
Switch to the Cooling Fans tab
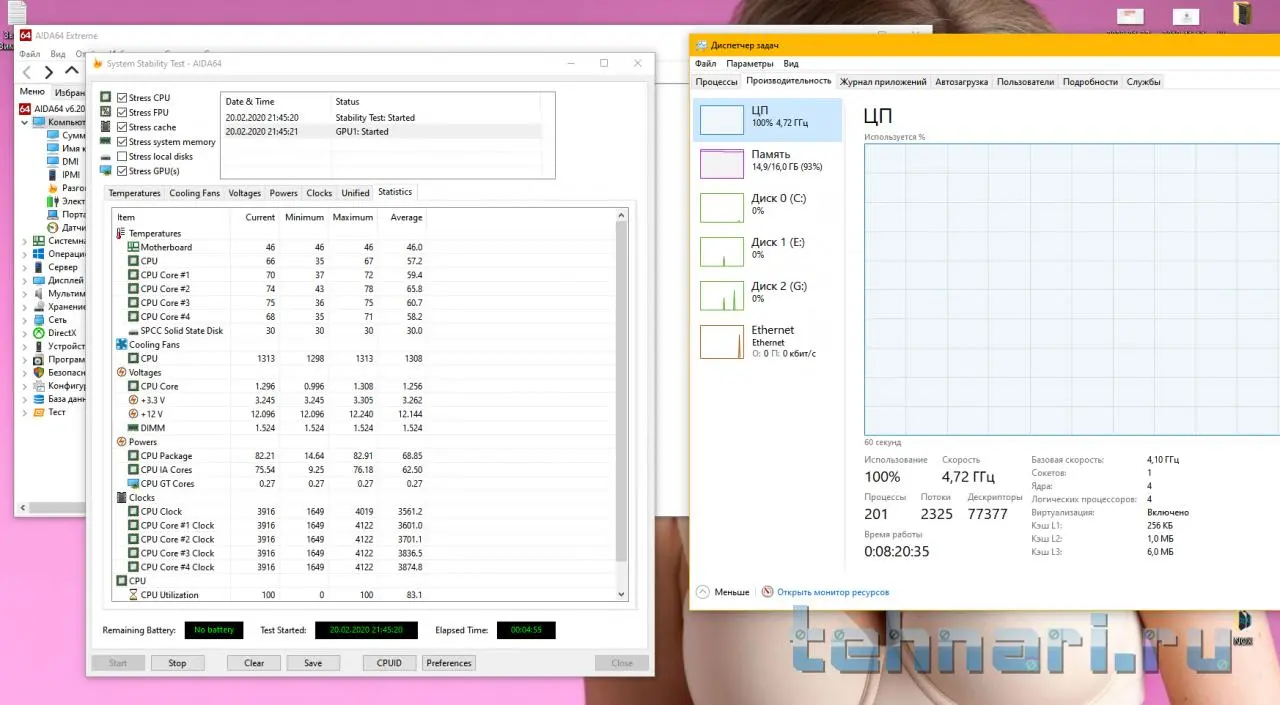194,193
